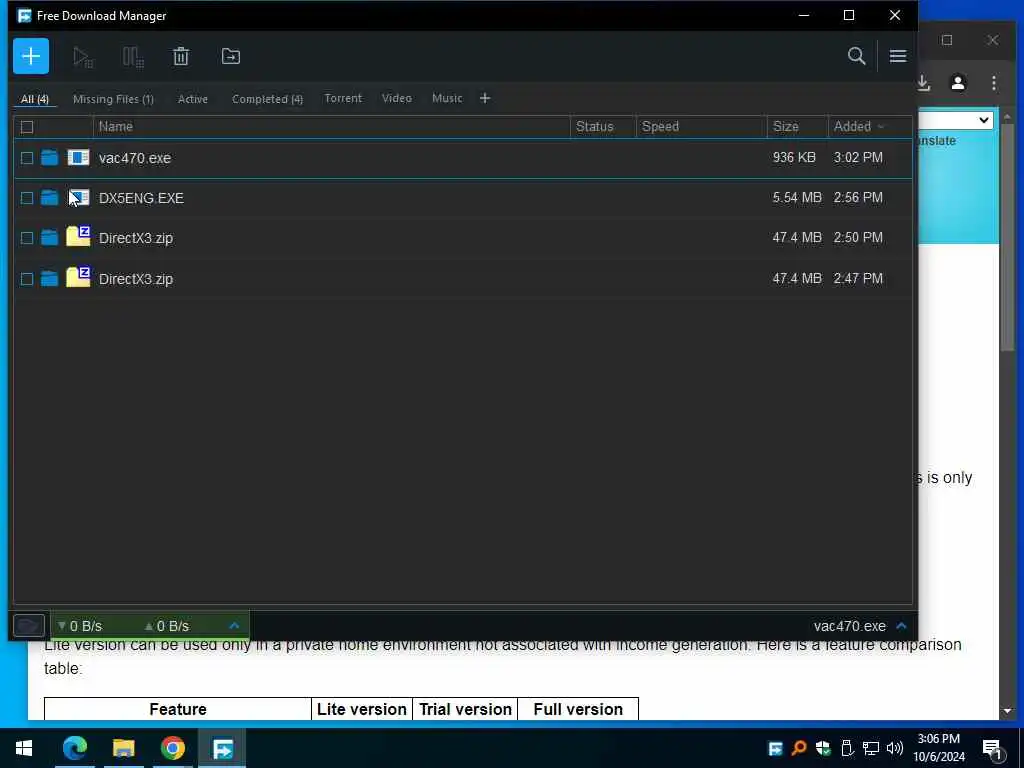The height and width of the screenshot is (768, 1024).
Task: Expand vac470.exe details chevron at bottom right
Action: point(902,626)
